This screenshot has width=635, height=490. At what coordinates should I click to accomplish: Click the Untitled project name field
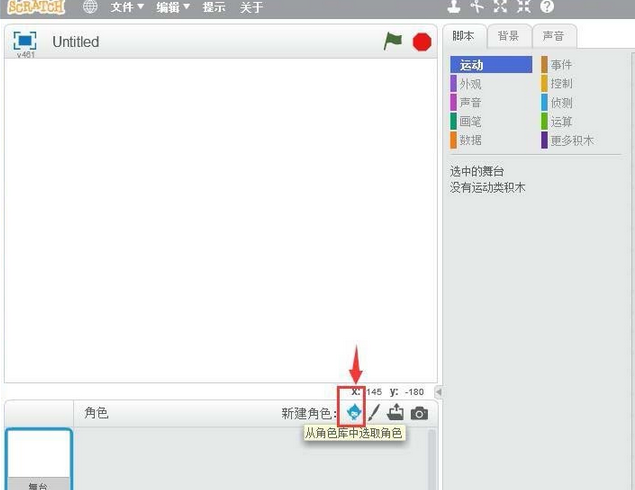point(76,42)
